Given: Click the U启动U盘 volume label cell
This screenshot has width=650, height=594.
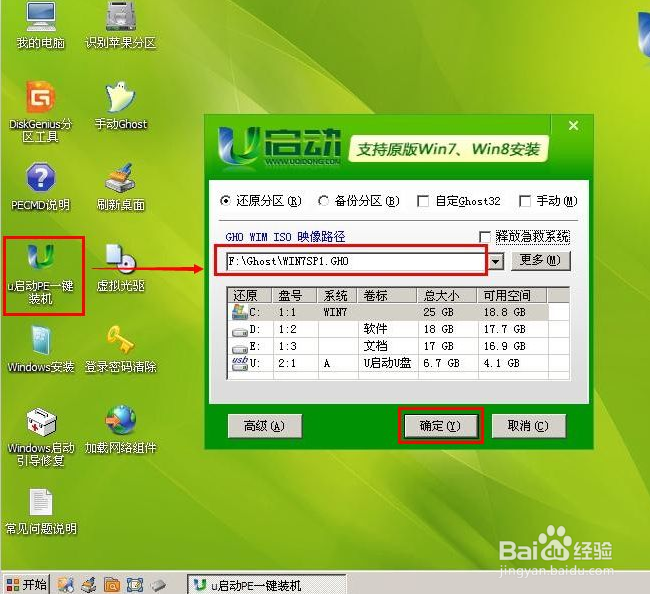Looking at the screenshot, I should (387, 363).
